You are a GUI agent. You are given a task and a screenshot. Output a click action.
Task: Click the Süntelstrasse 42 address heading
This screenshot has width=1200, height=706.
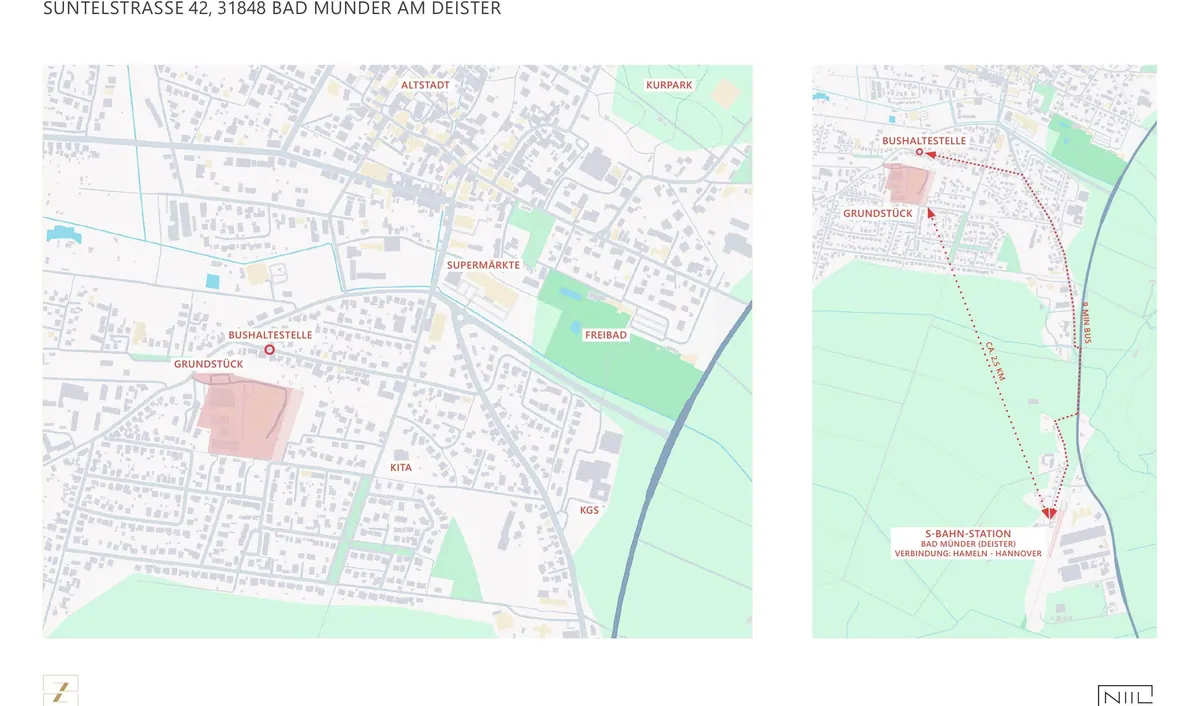(272, 9)
